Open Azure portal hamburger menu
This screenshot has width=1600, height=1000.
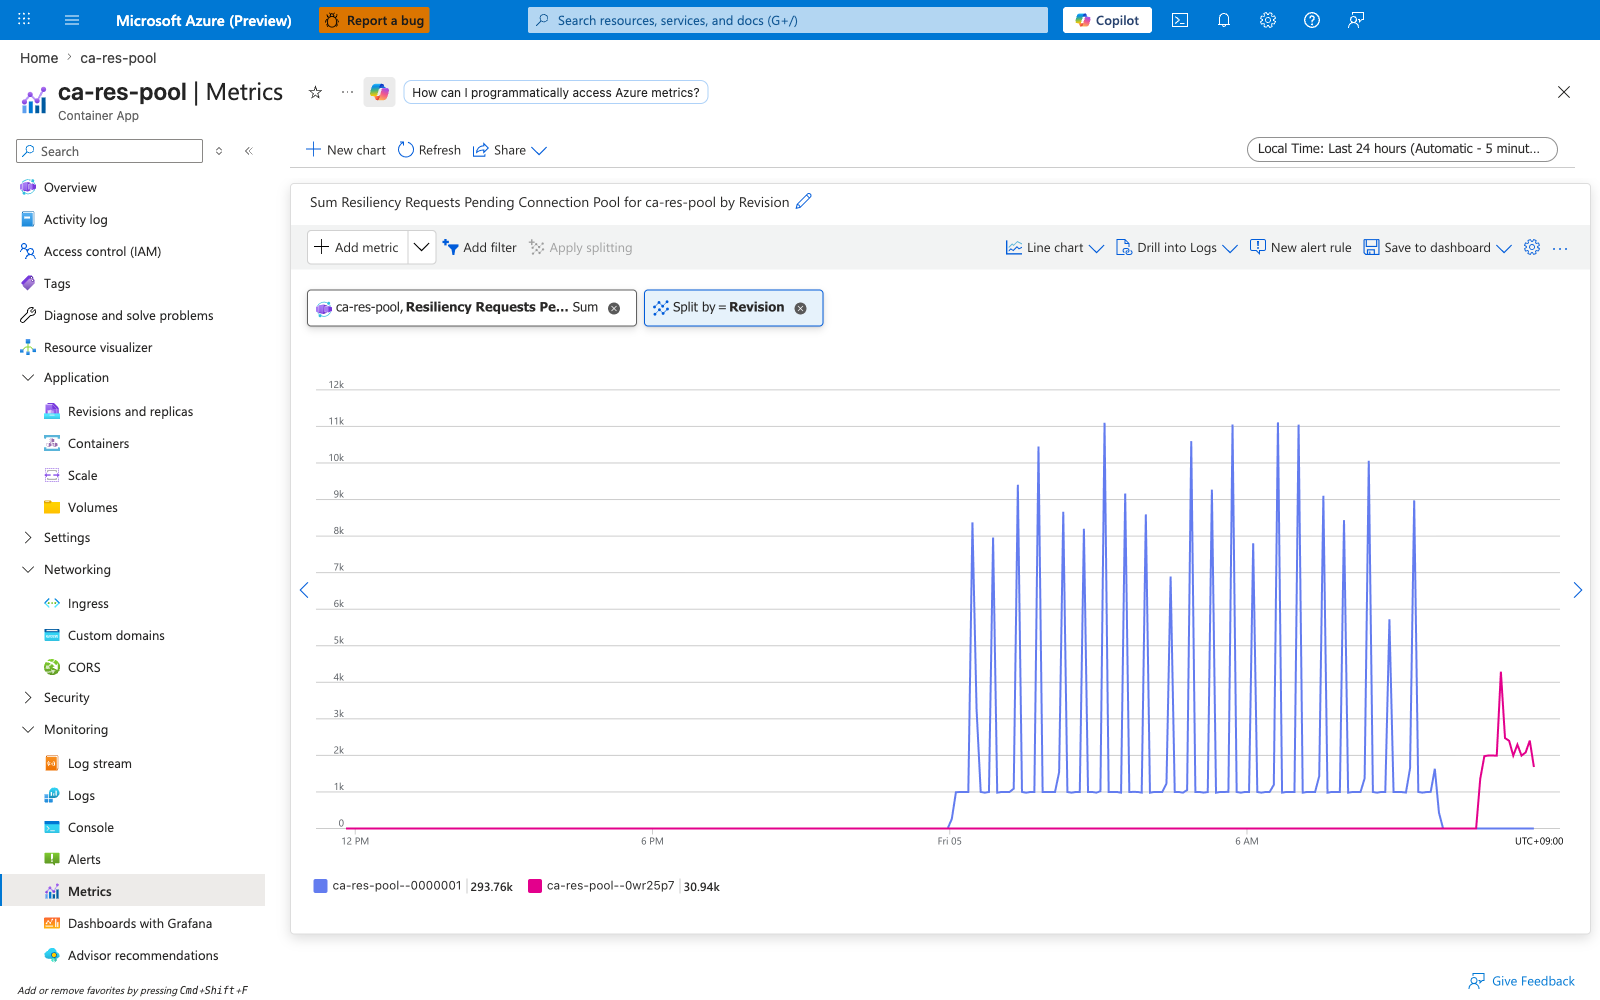coord(72,20)
